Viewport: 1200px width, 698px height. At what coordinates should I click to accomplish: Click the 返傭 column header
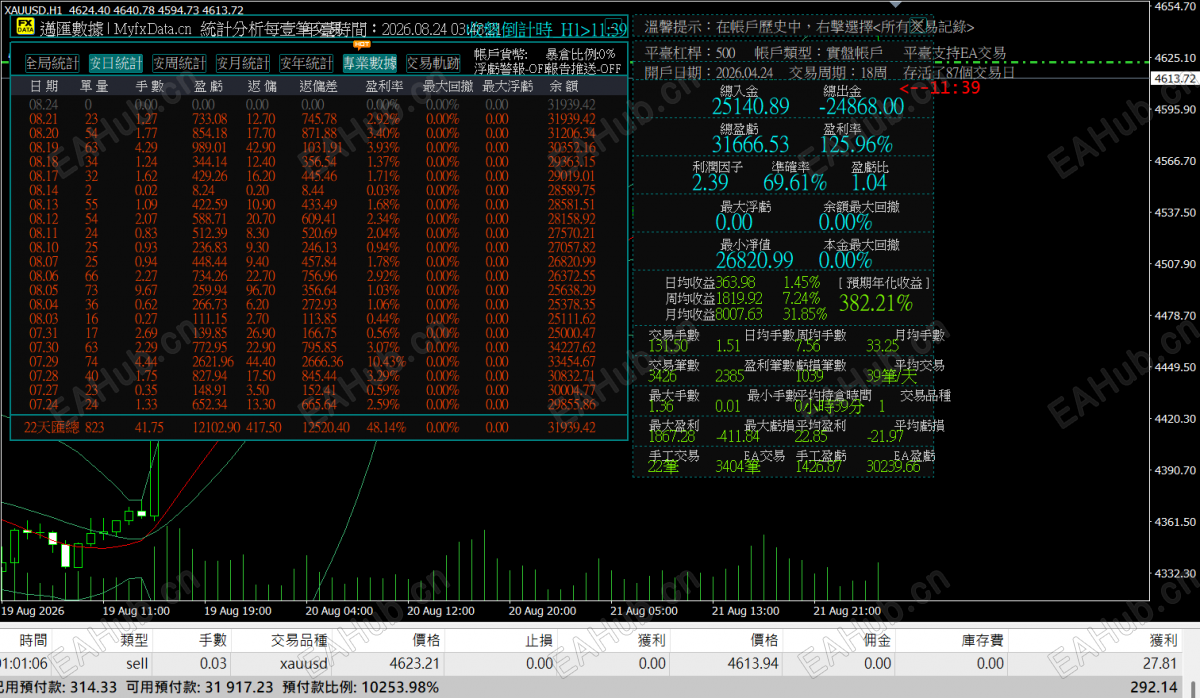pos(262,86)
